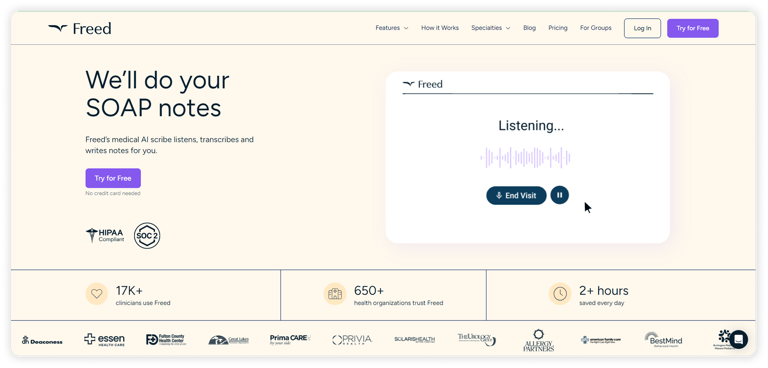This screenshot has width=768, height=368.
Task: Click We'll do your SOAP notes heading
Action: (x=158, y=94)
